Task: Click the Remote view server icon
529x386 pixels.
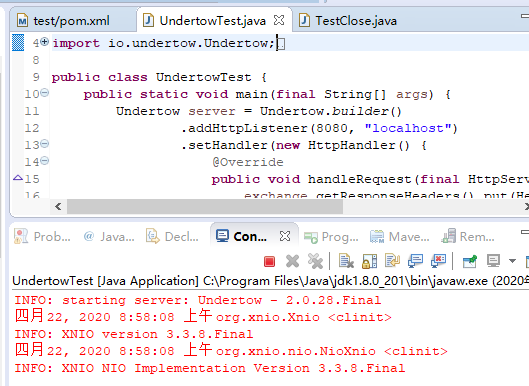Action: point(449,236)
